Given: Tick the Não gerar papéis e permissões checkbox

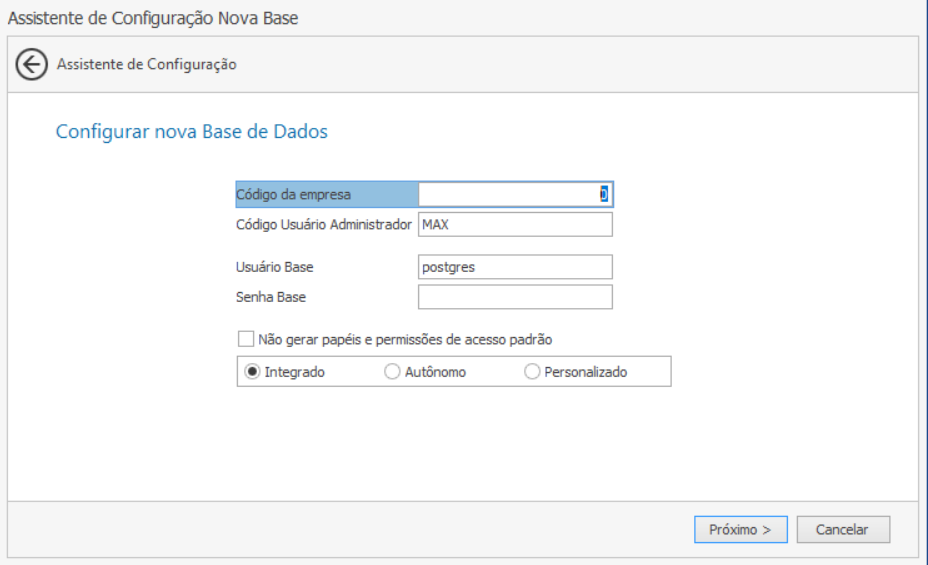Looking at the screenshot, I should tap(246, 339).
